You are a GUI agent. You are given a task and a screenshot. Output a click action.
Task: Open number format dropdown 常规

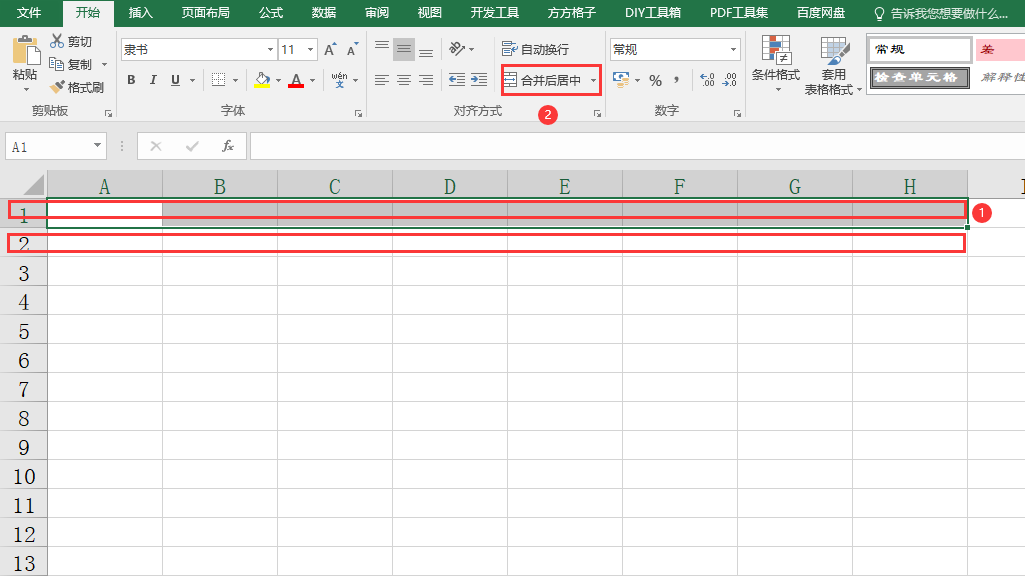coord(733,49)
